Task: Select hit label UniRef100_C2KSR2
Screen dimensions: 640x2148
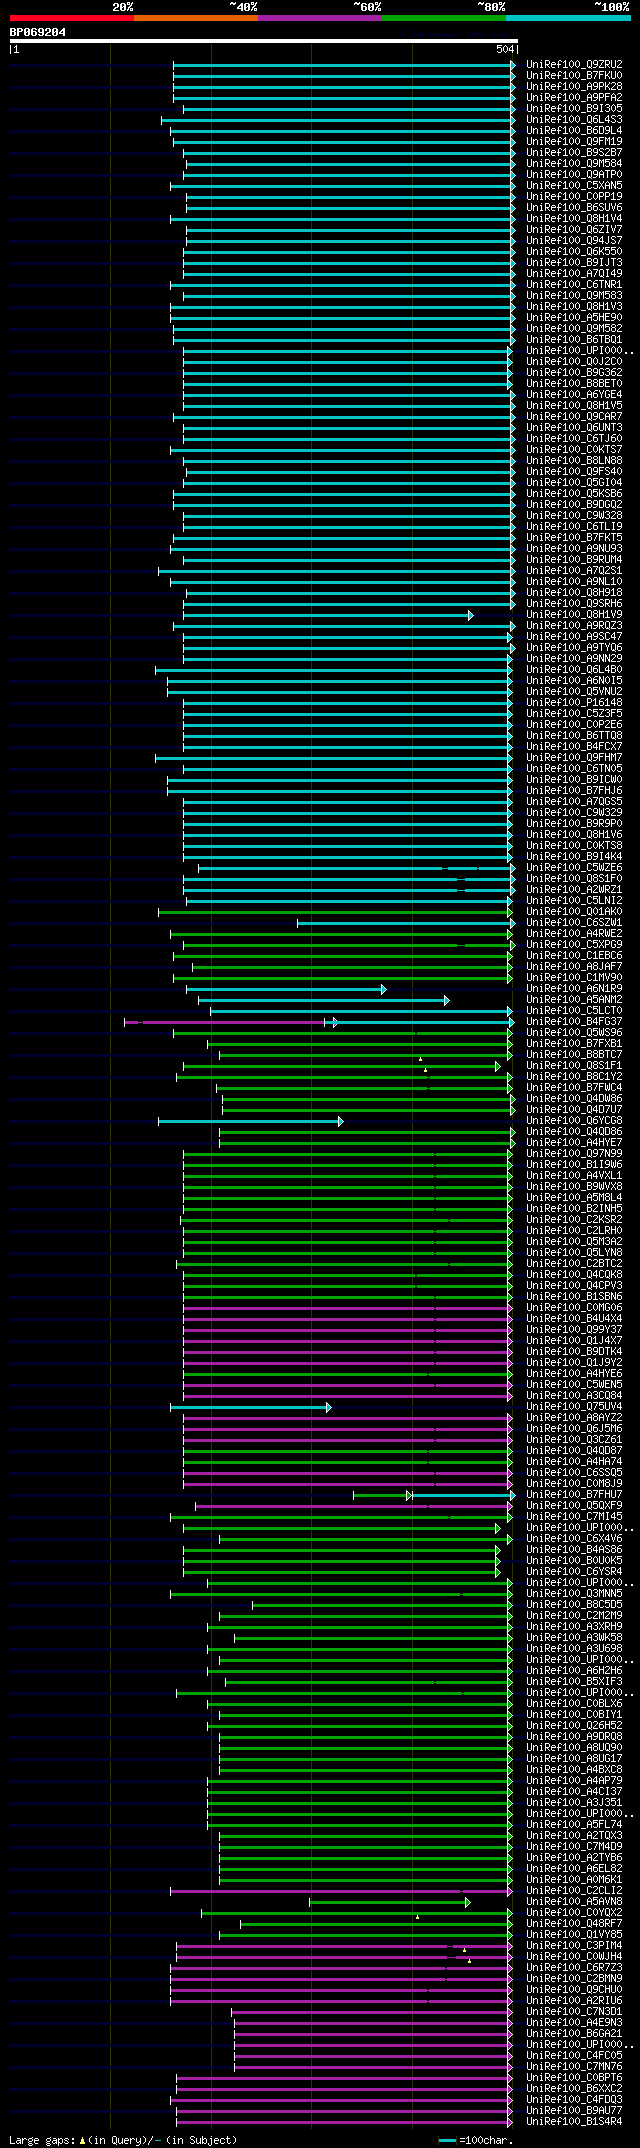Action: [x=574, y=1219]
